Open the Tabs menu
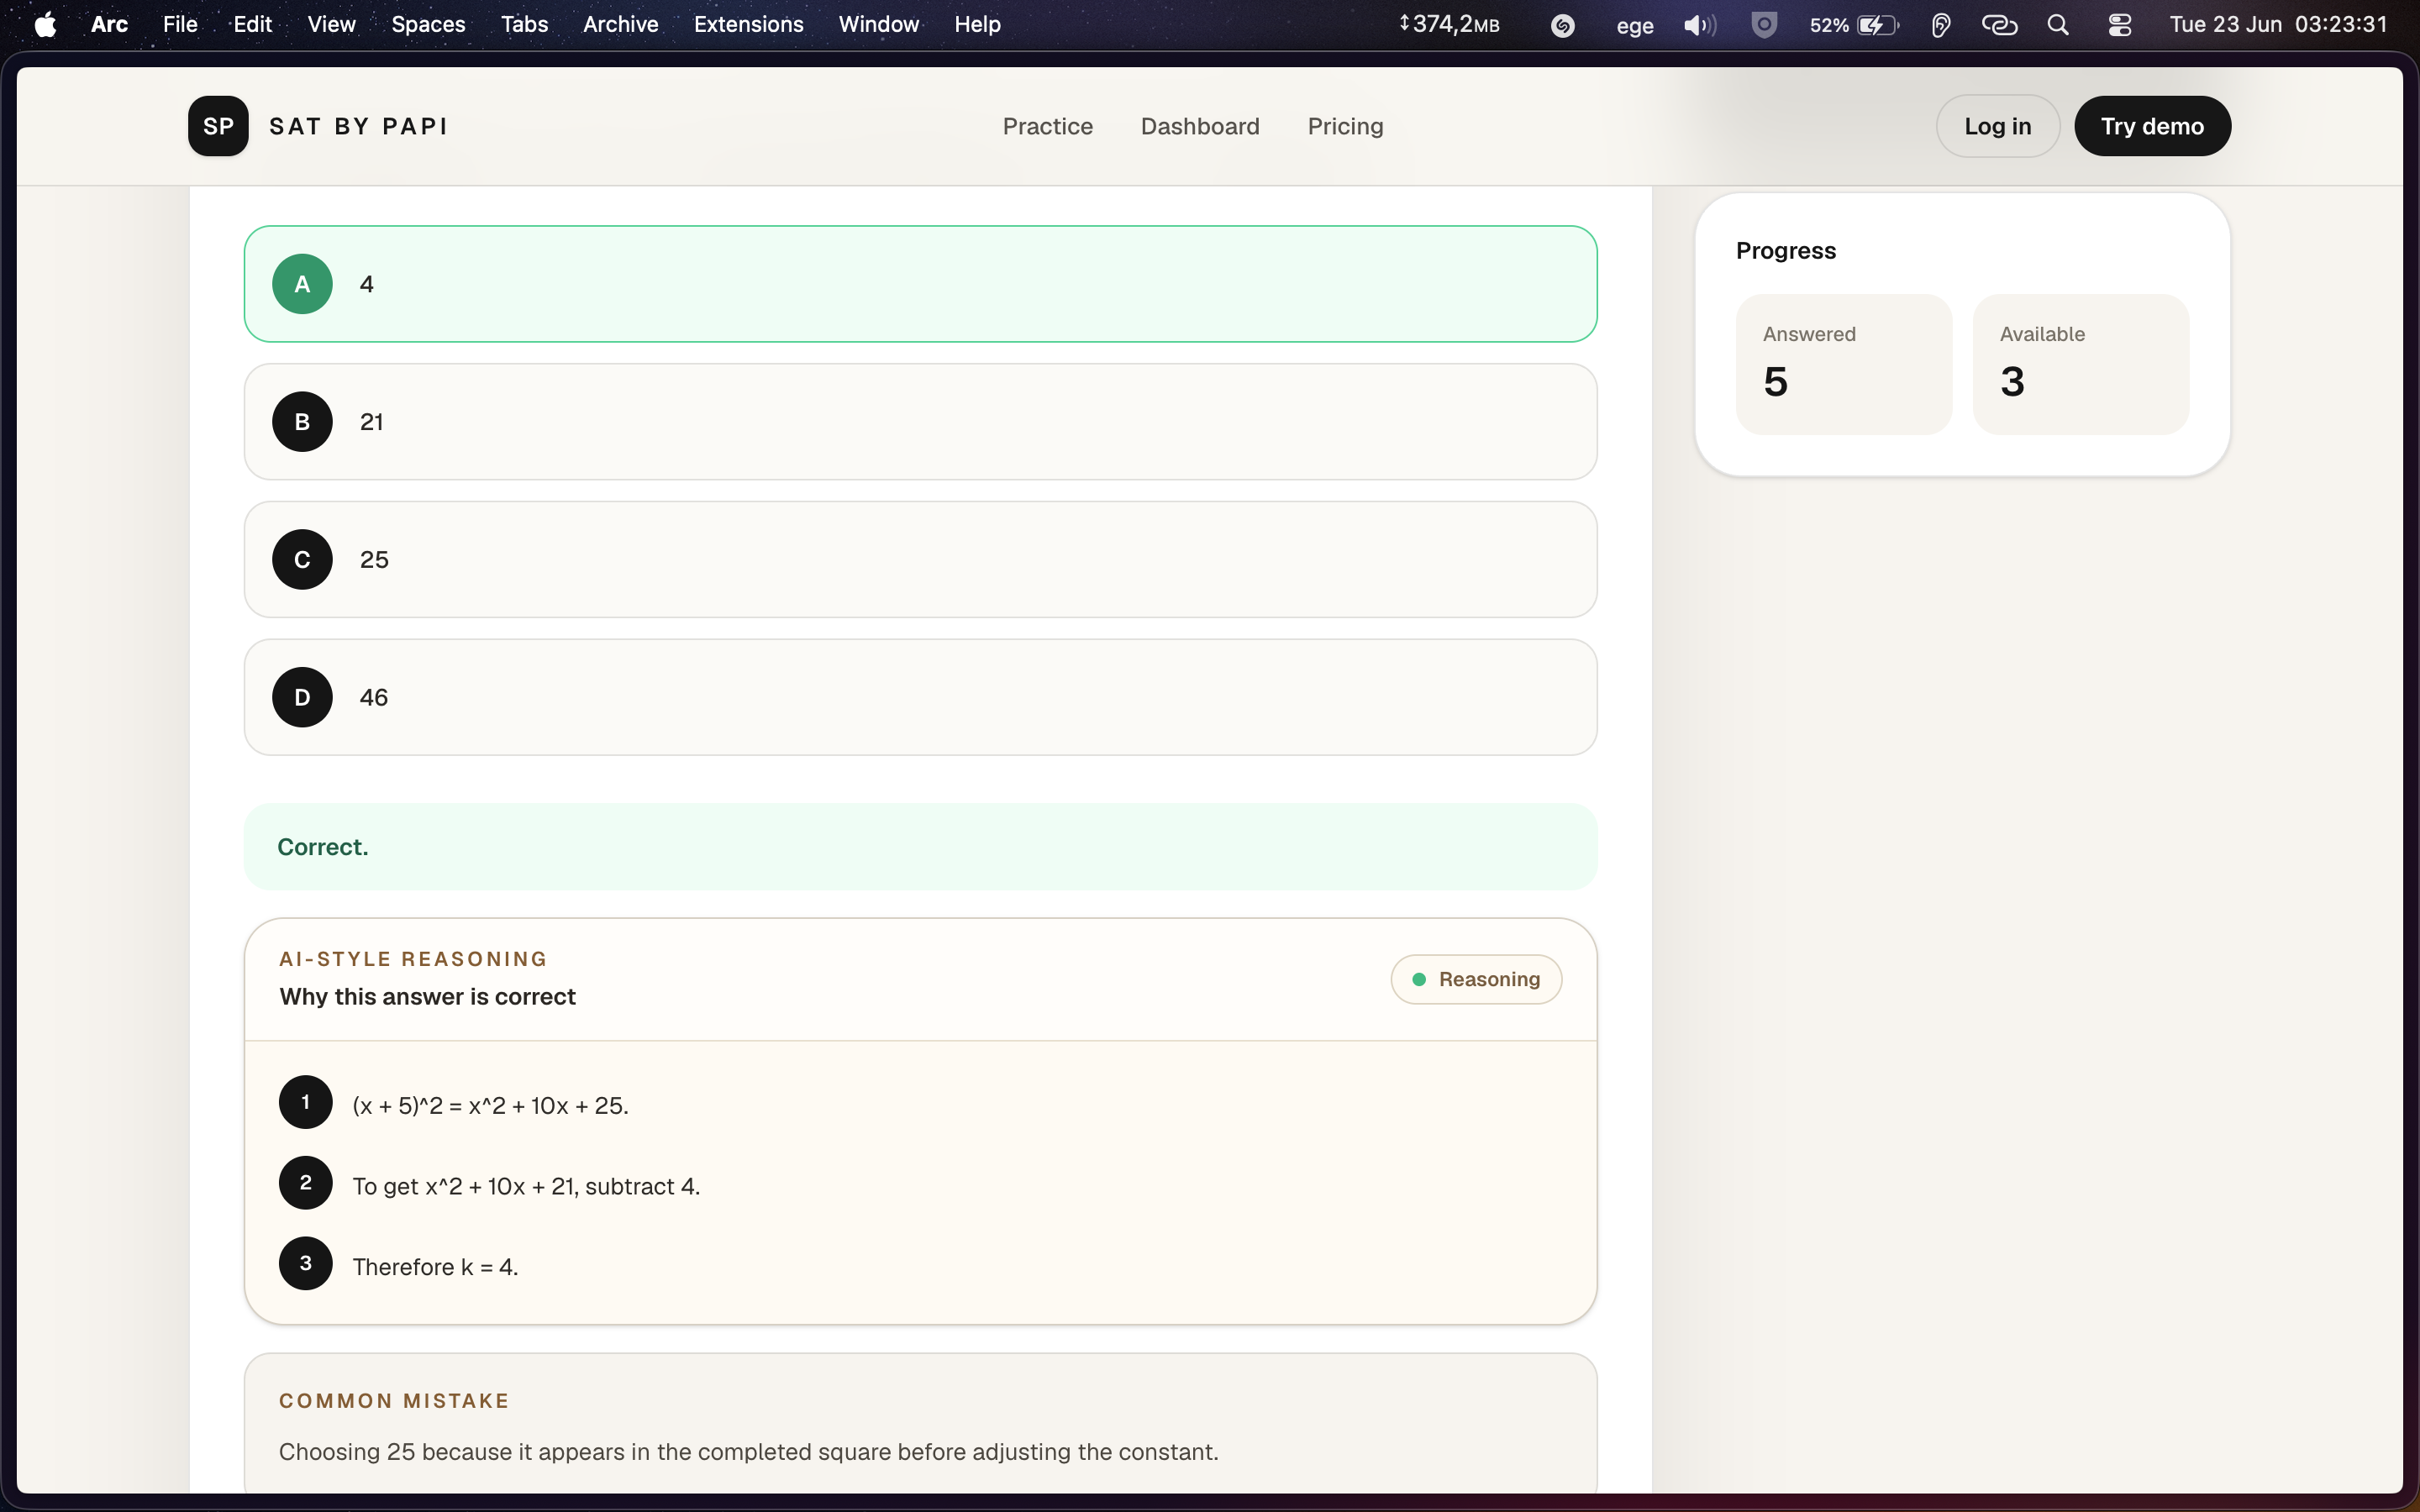2420x1512 pixels. 524,25
